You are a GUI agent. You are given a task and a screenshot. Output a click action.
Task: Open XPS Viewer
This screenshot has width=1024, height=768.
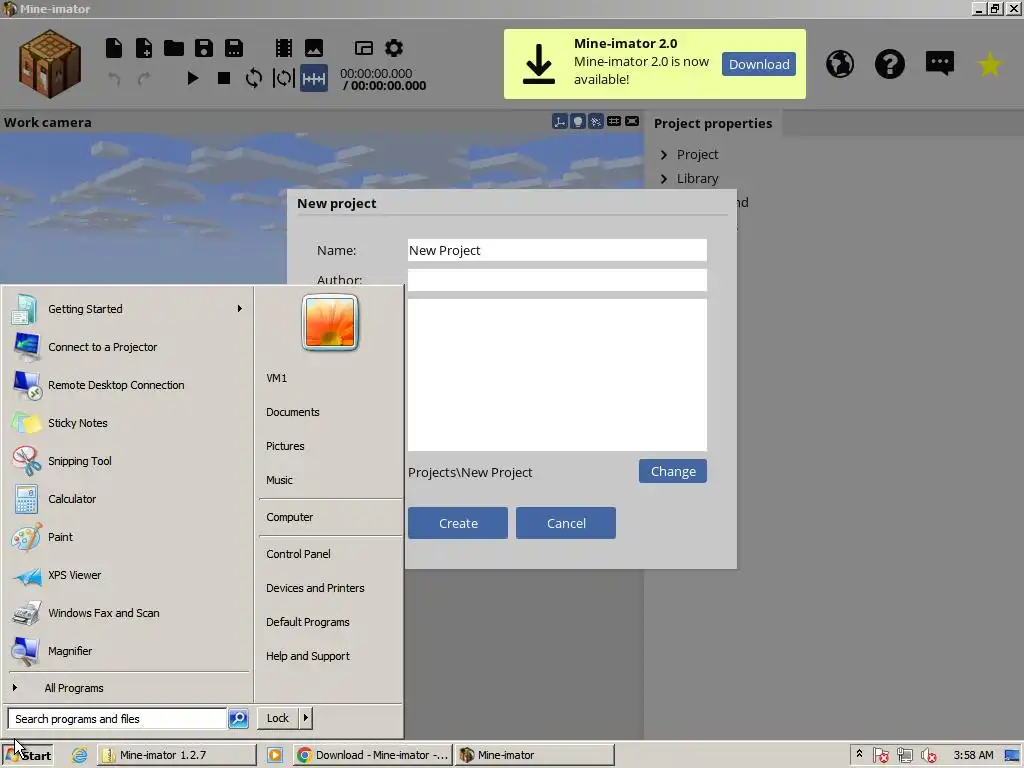pos(128,575)
